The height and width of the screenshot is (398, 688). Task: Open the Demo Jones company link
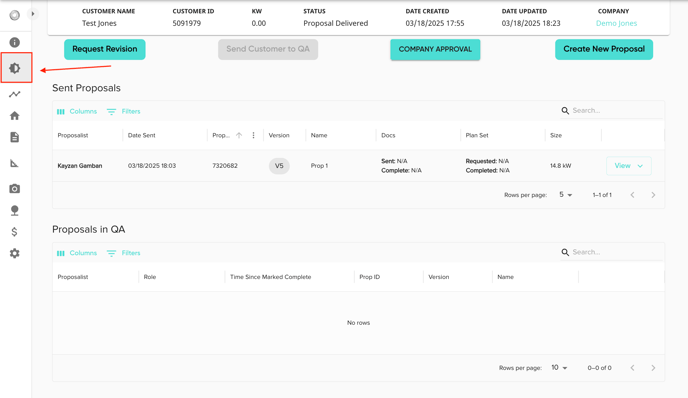(616, 23)
